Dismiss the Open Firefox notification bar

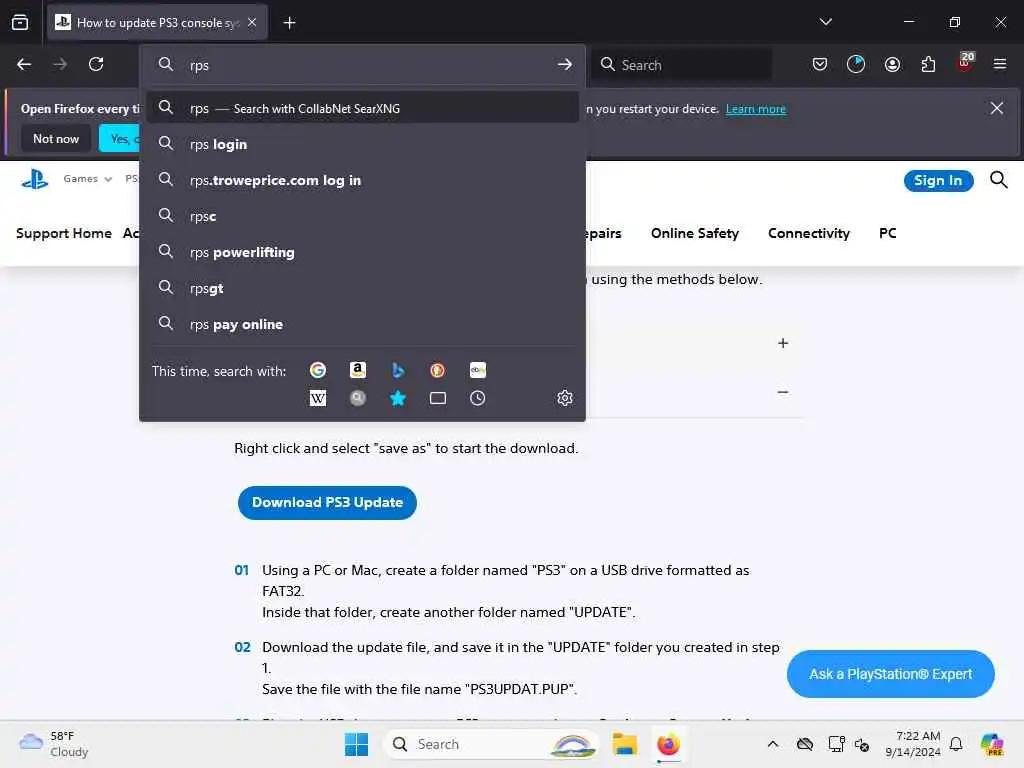tap(997, 108)
